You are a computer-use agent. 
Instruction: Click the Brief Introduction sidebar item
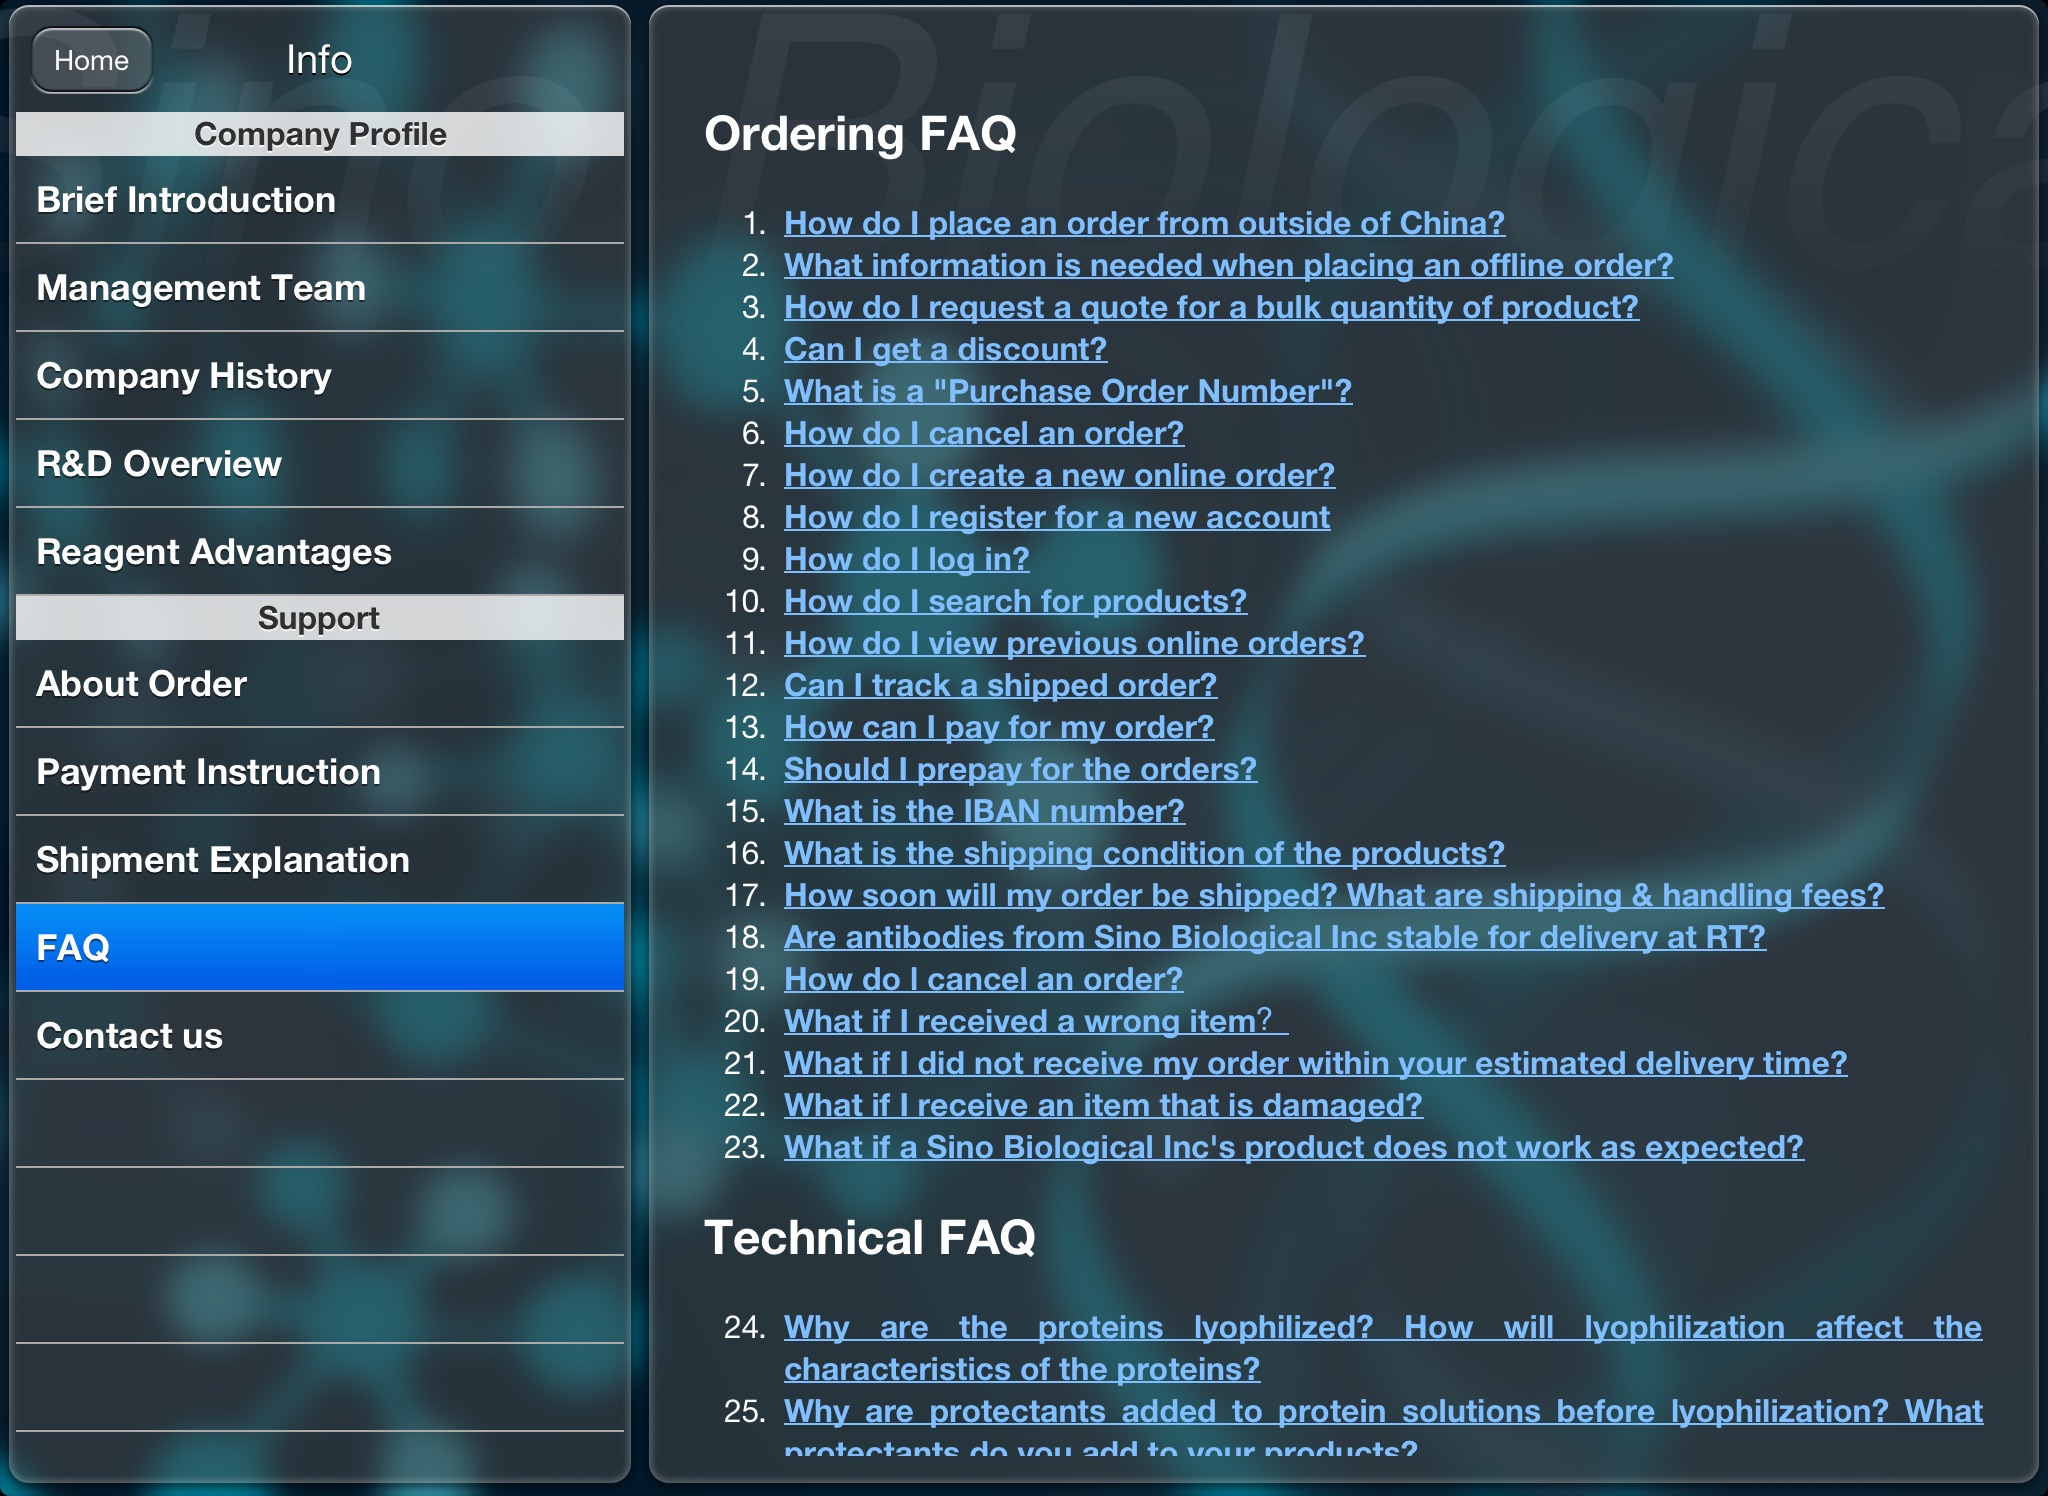pos(316,200)
